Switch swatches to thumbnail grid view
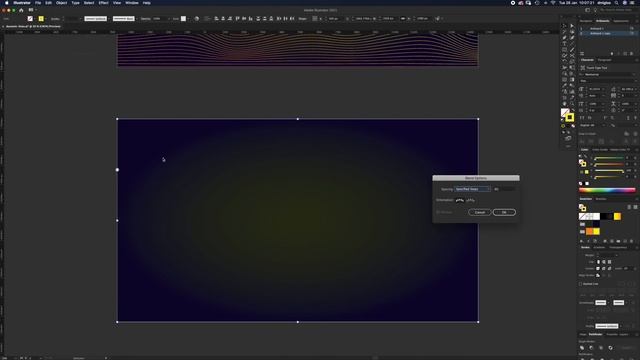Image resolution: width=640 pixels, height=360 pixels. (x=635, y=207)
